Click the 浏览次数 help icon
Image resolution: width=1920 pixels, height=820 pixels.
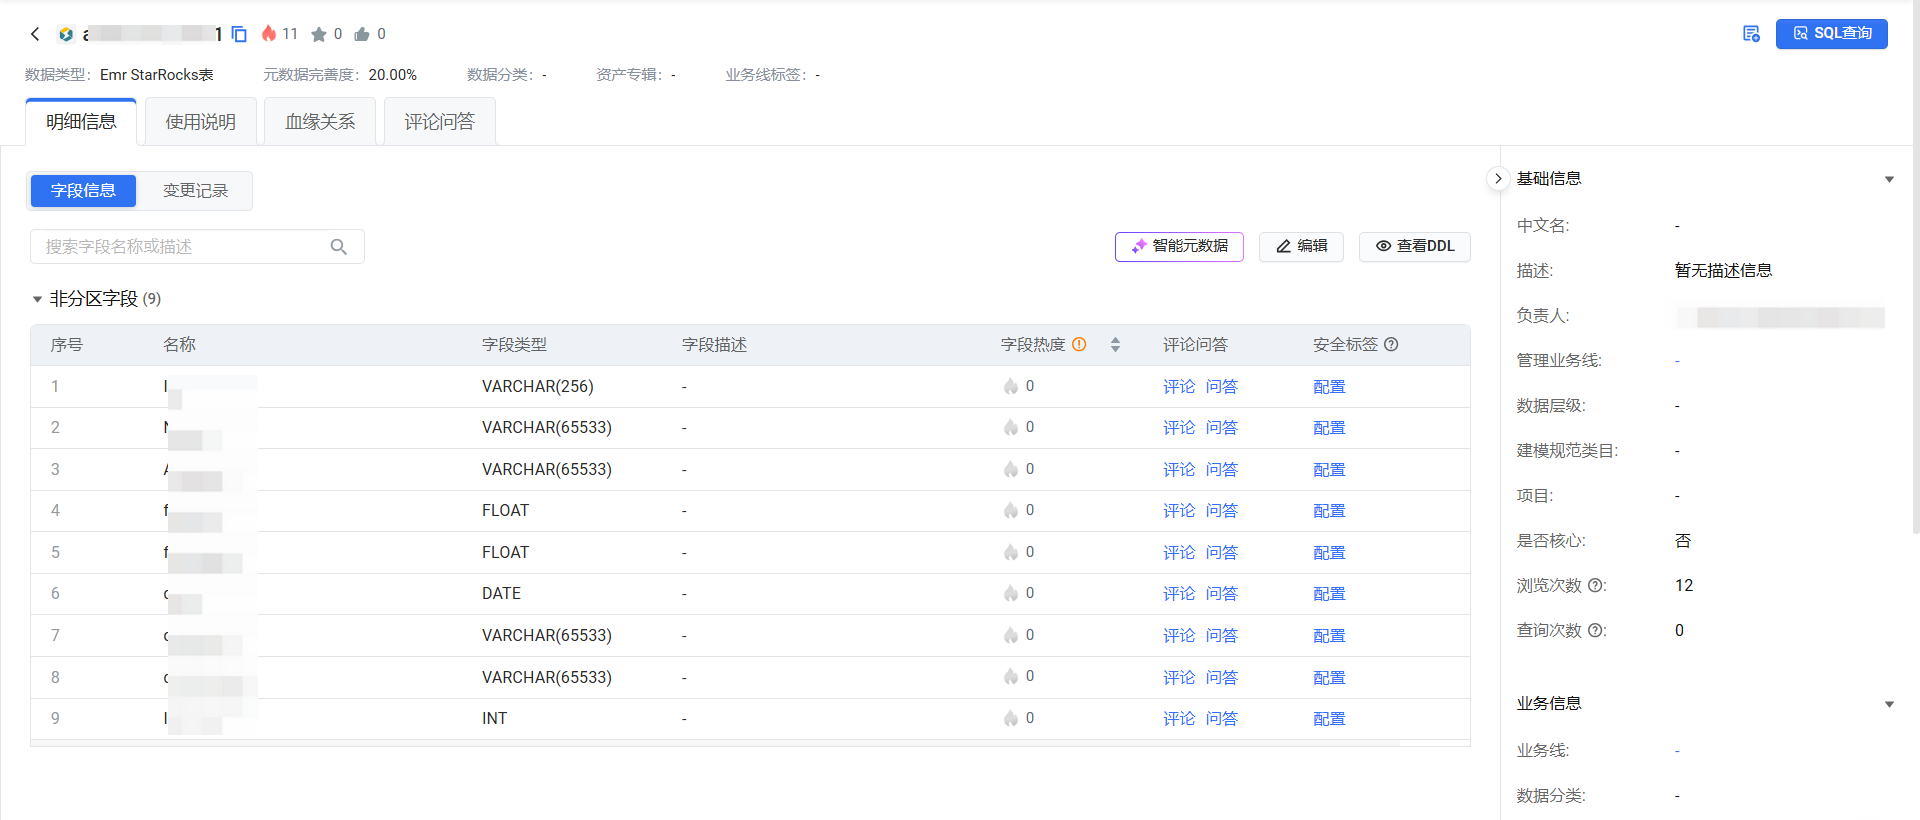click(1595, 586)
